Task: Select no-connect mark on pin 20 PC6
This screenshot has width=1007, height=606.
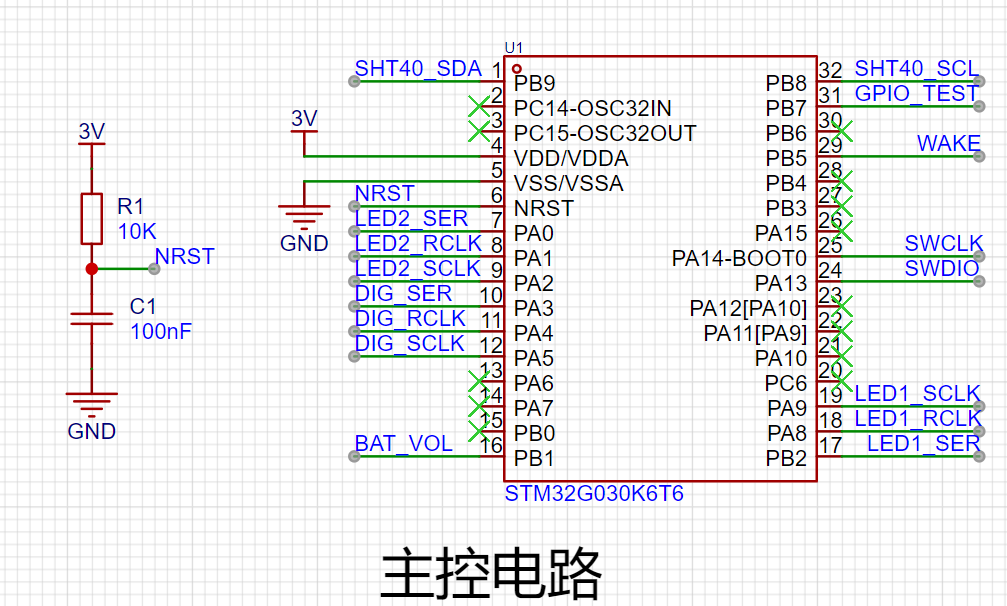Action: point(841,381)
